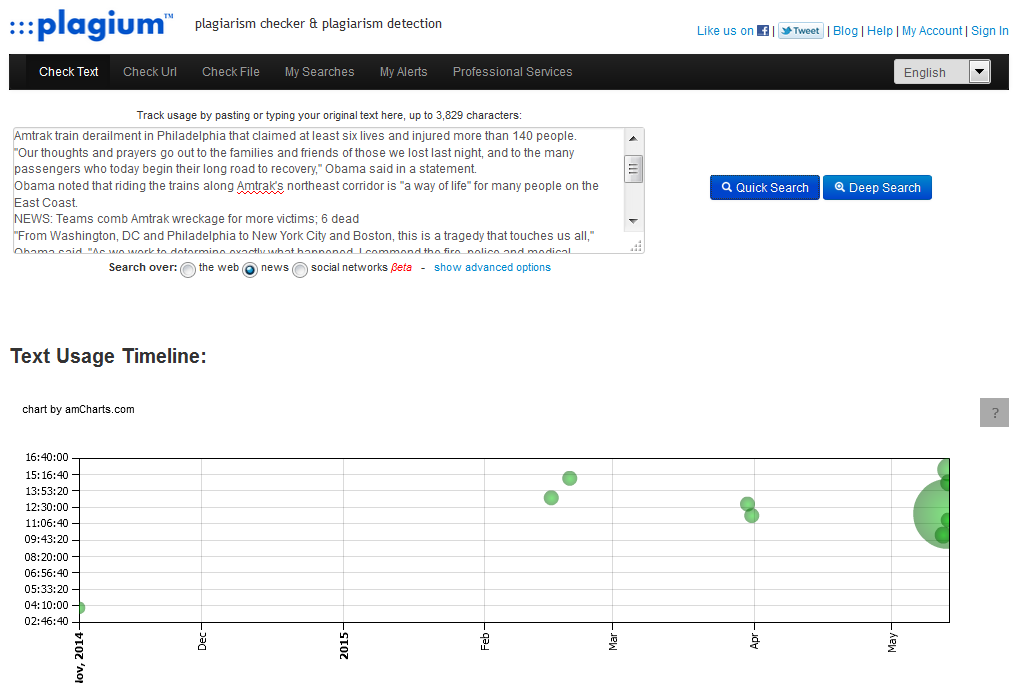Click the May axis label

(893, 643)
